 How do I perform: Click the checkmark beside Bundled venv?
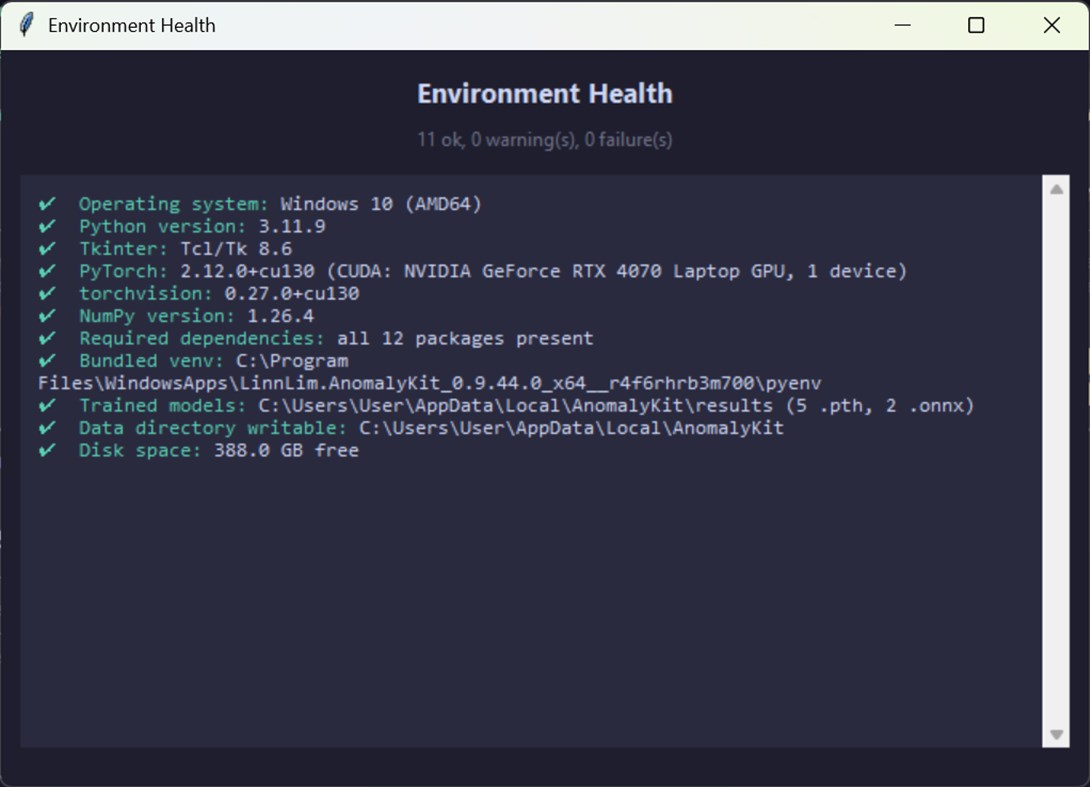[x=47, y=360]
